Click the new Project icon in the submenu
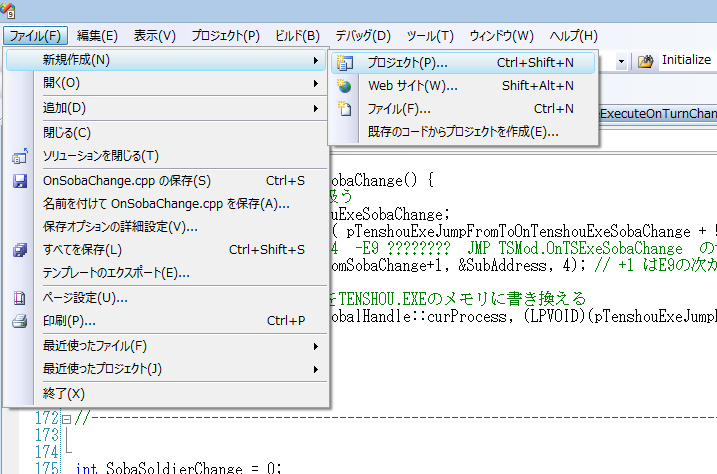 pyautogui.click(x=346, y=62)
